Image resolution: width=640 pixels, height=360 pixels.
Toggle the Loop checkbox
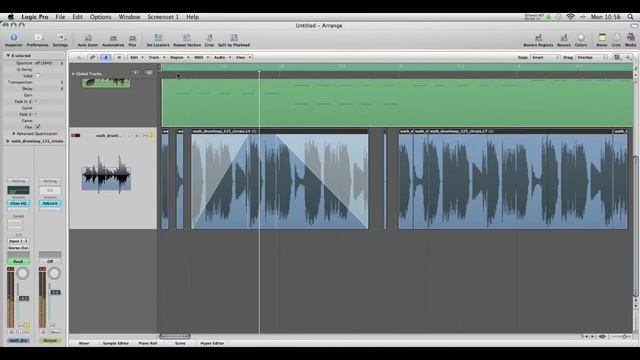(x=38, y=76)
